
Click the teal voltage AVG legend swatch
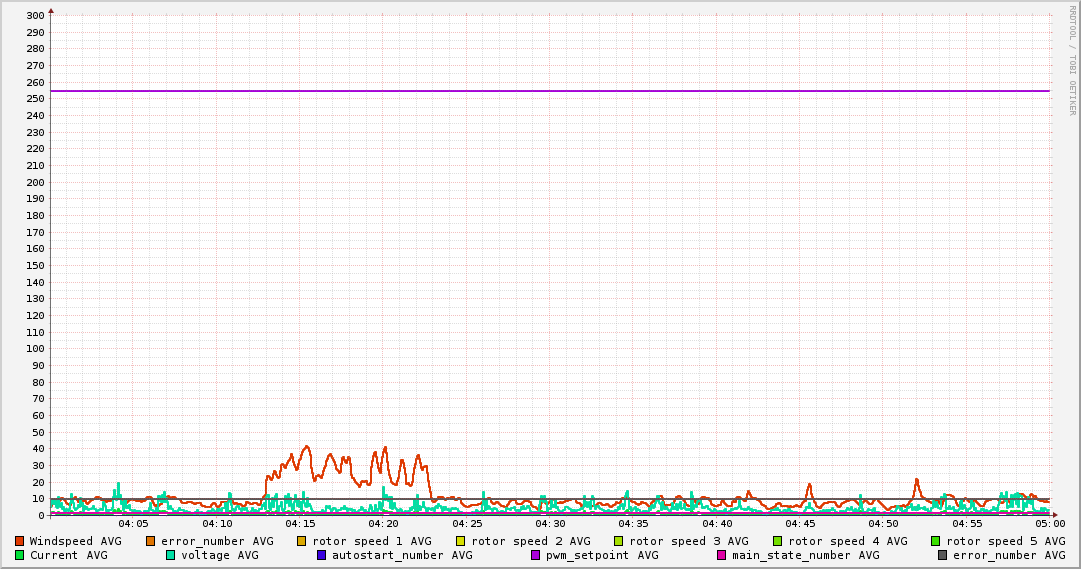pyautogui.click(x=170, y=555)
